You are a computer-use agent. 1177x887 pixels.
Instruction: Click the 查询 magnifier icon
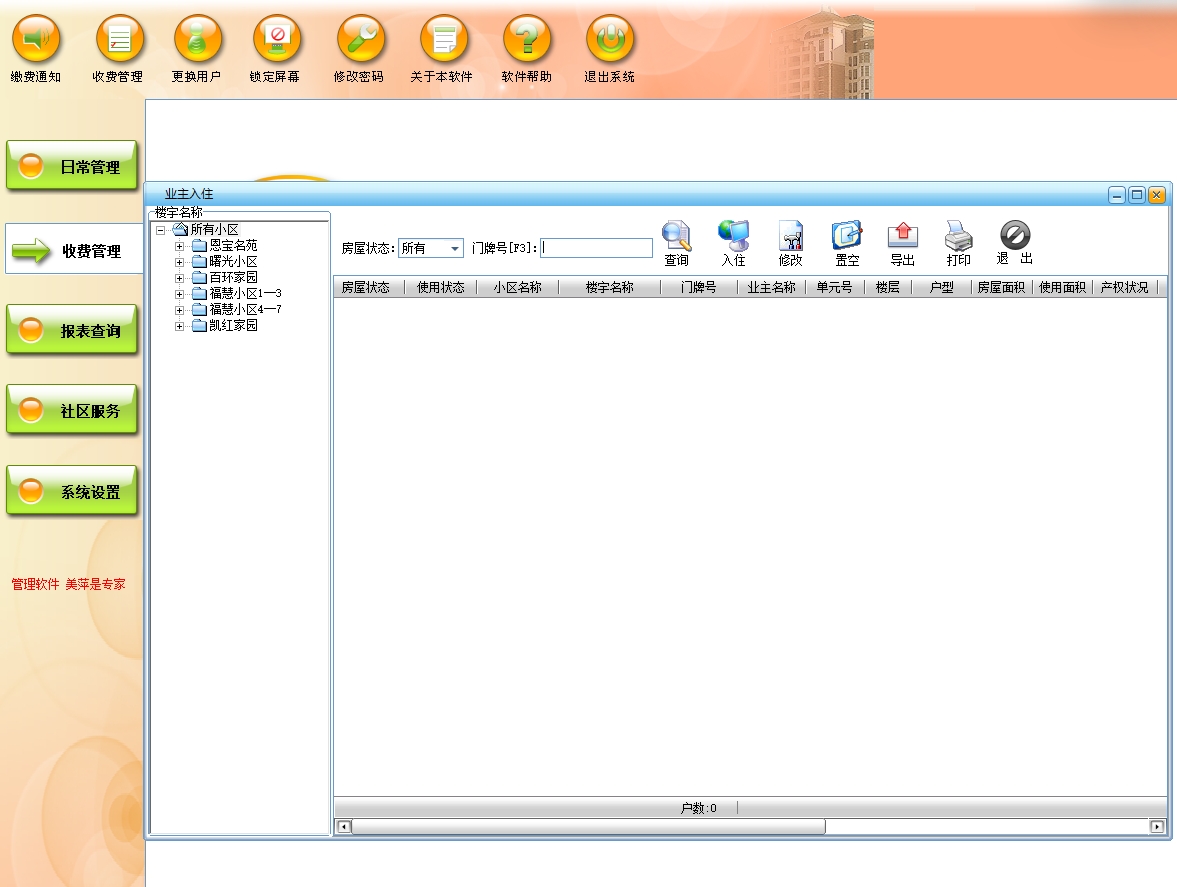click(x=677, y=237)
